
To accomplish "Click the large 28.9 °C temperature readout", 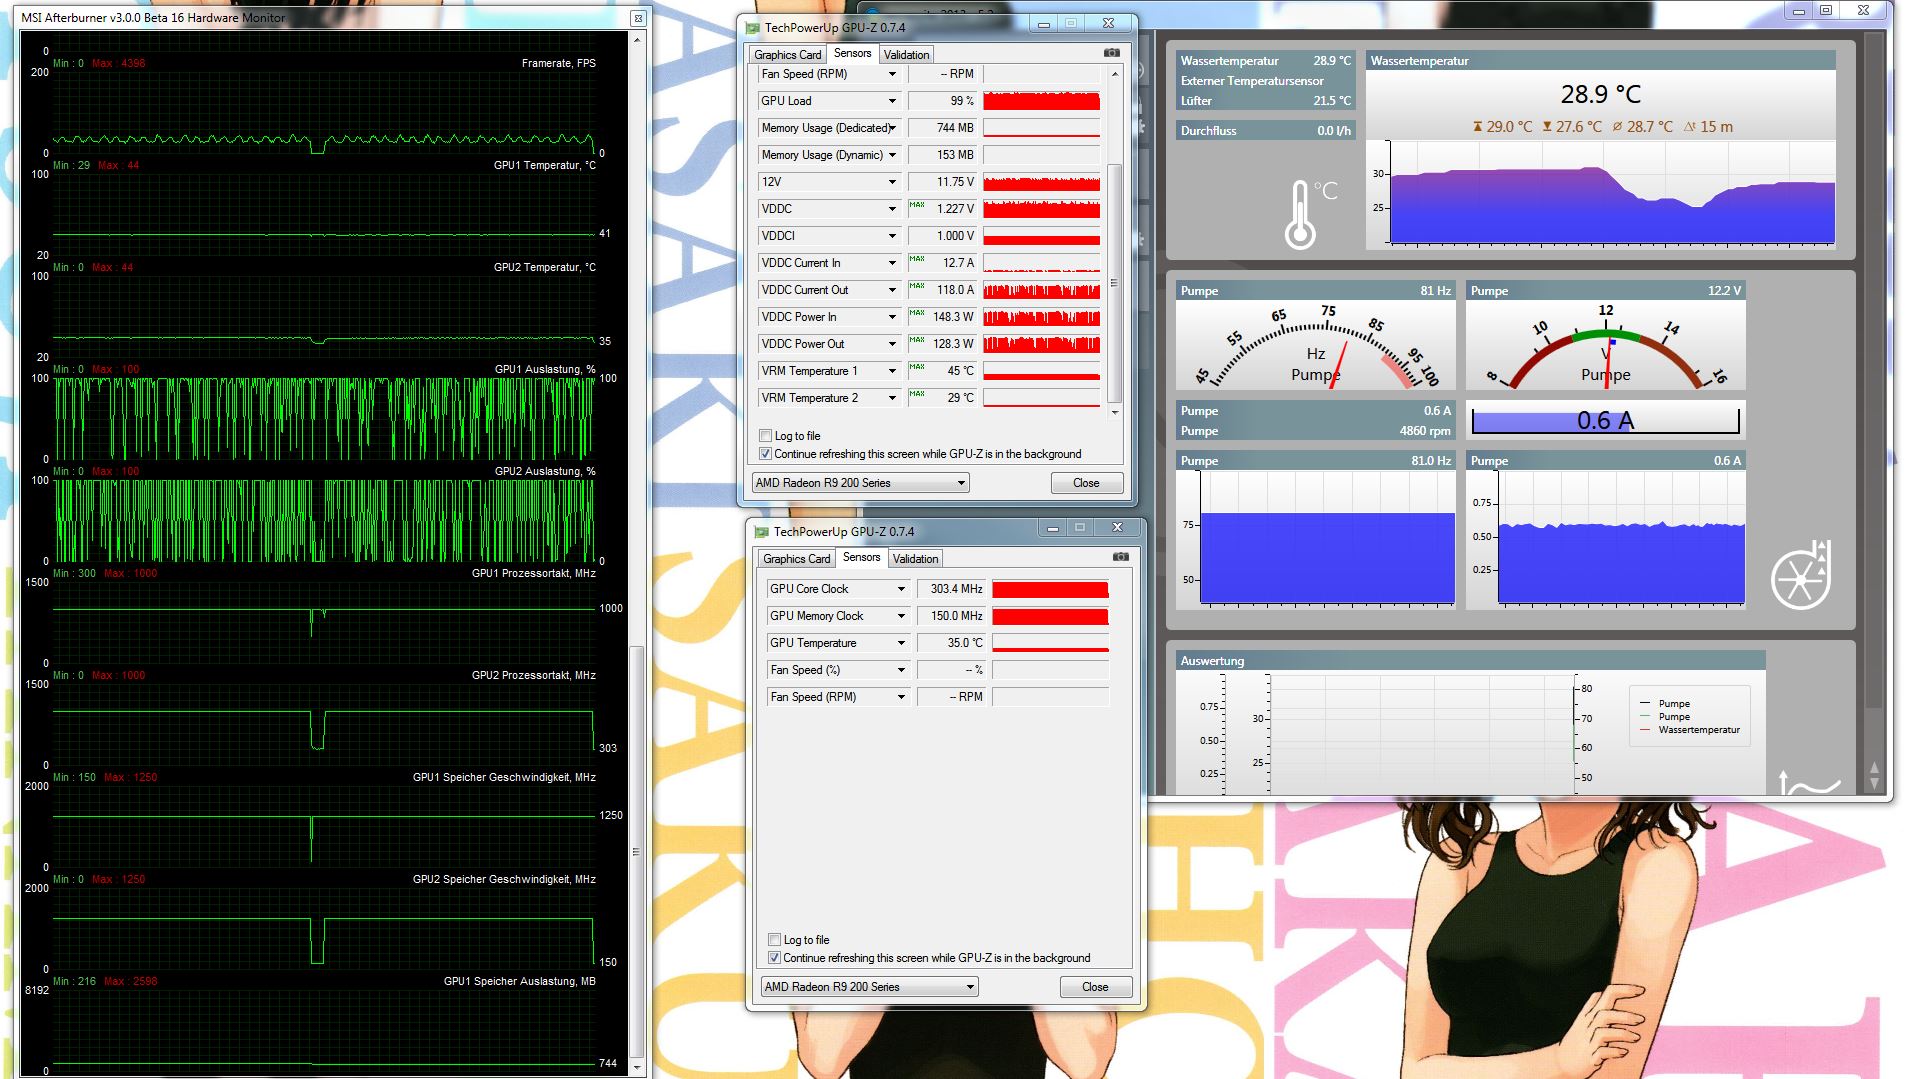I will pyautogui.click(x=1601, y=94).
